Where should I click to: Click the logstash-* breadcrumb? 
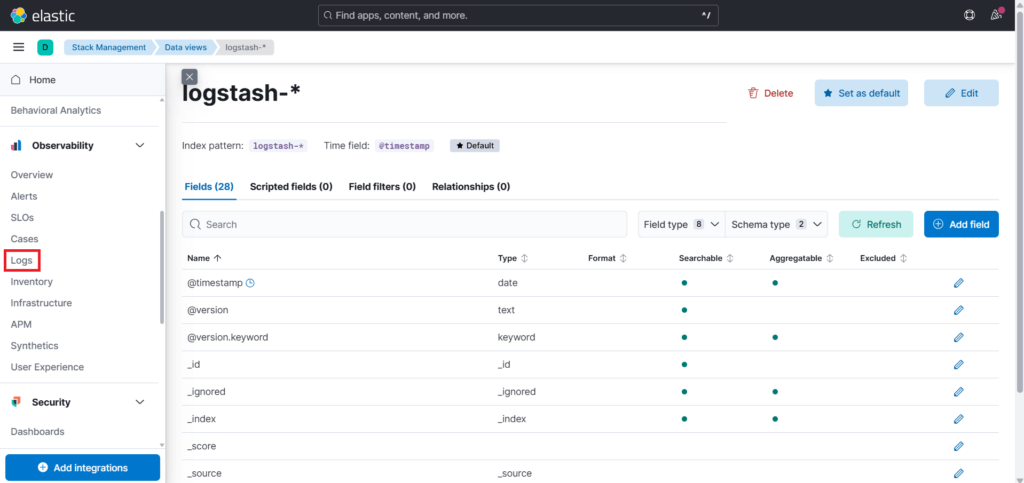(246, 47)
